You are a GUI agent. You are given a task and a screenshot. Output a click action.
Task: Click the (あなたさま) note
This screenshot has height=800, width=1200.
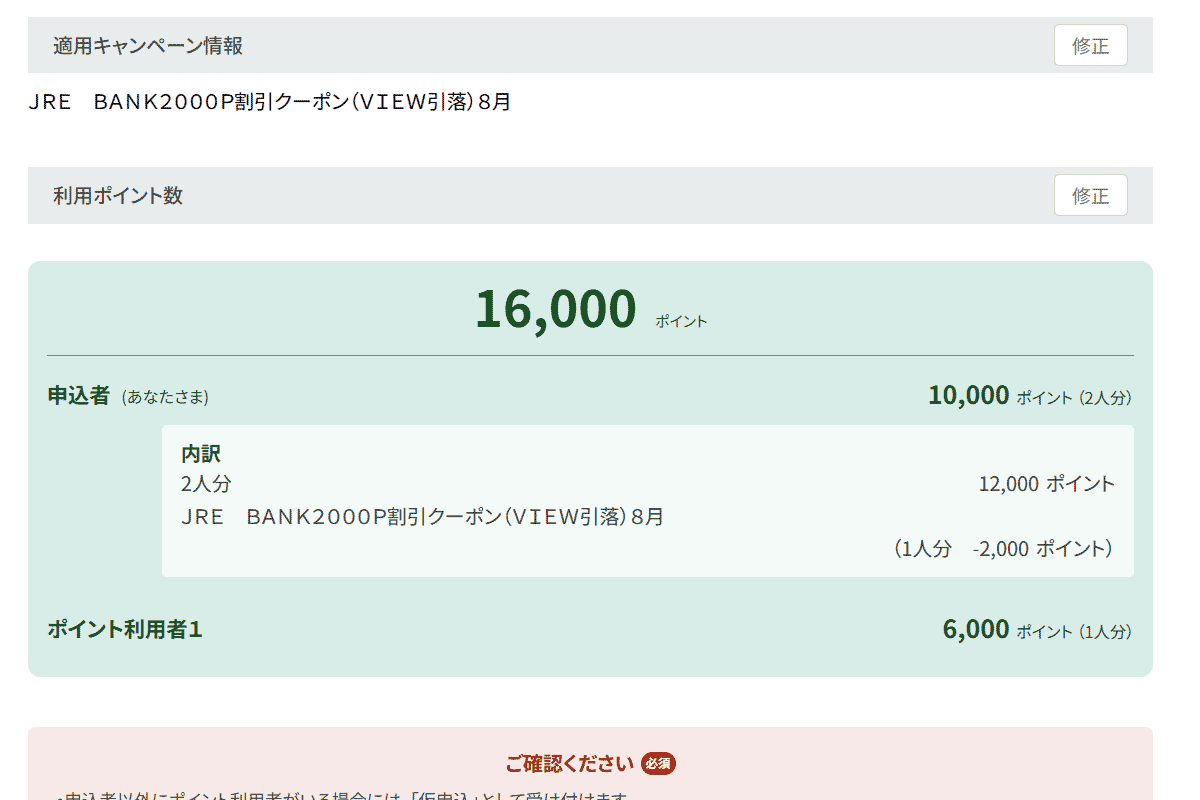coord(165,397)
